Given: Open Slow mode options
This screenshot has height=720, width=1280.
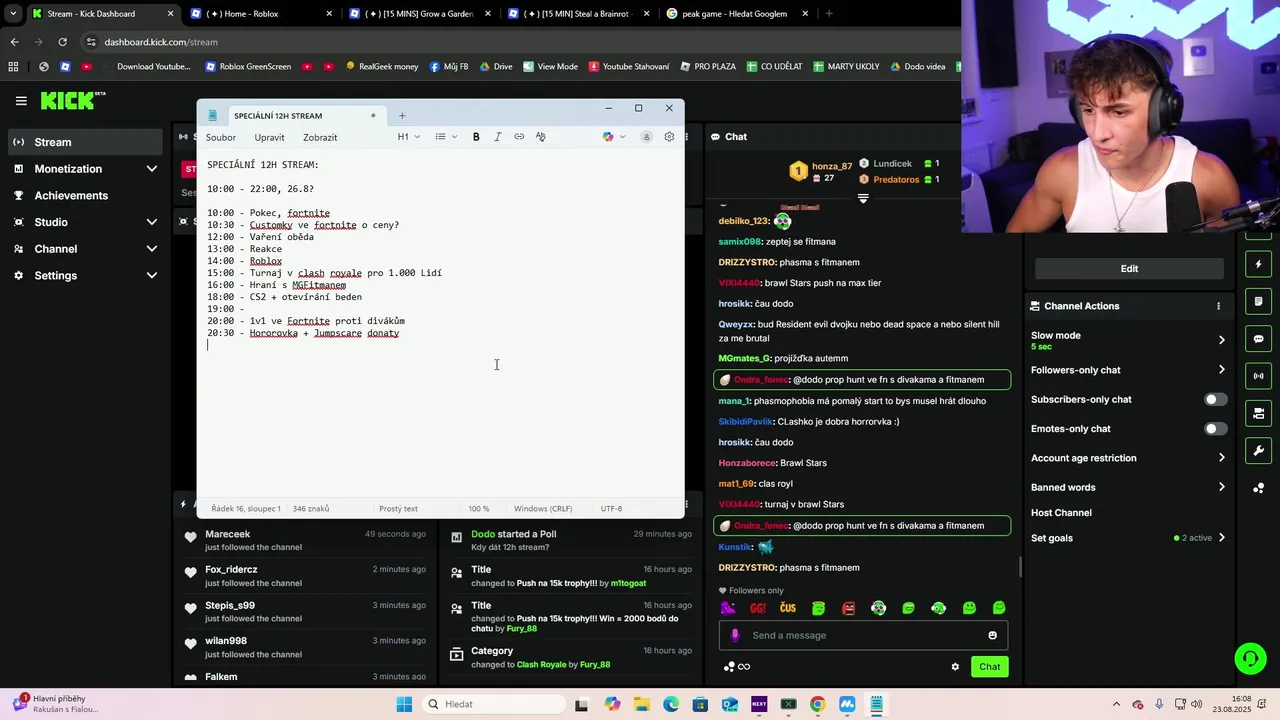Looking at the screenshot, I should 1128,340.
